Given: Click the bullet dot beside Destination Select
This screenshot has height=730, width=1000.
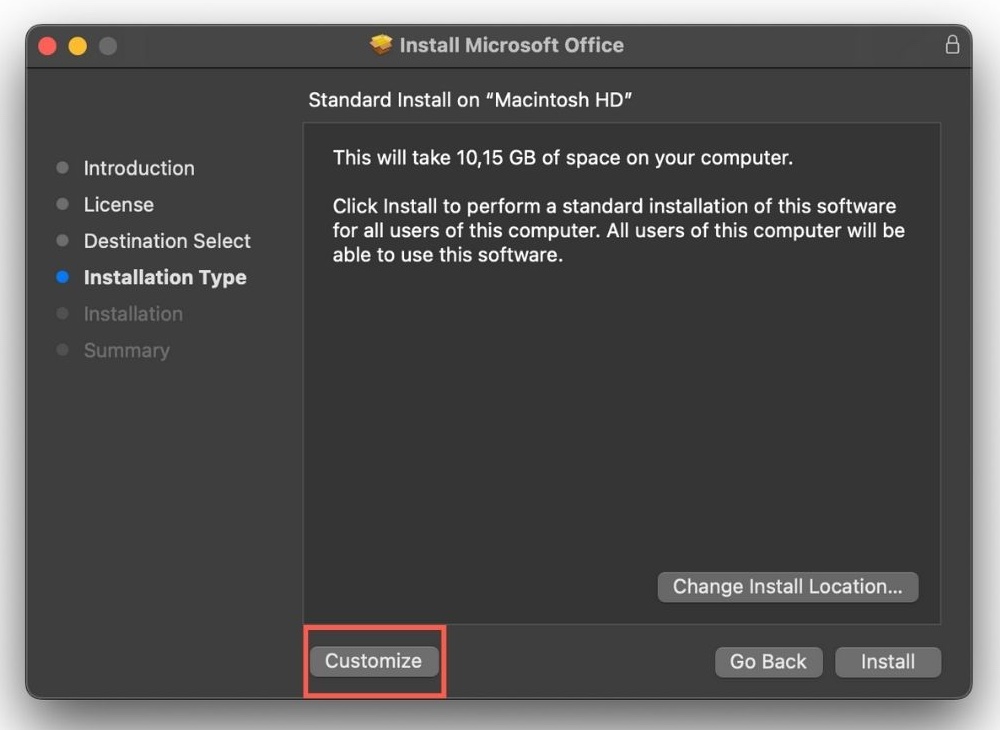Looking at the screenshot, I should [63, 241].
